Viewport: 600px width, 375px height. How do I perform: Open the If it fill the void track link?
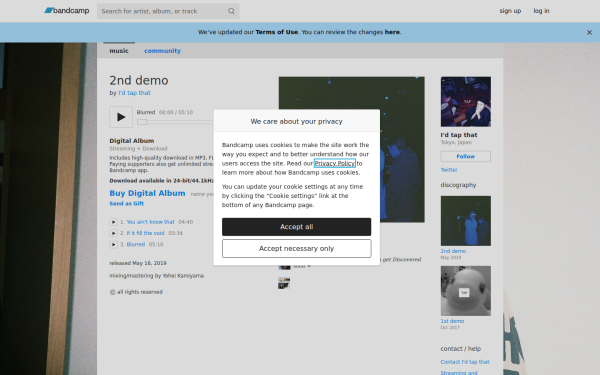145,233
